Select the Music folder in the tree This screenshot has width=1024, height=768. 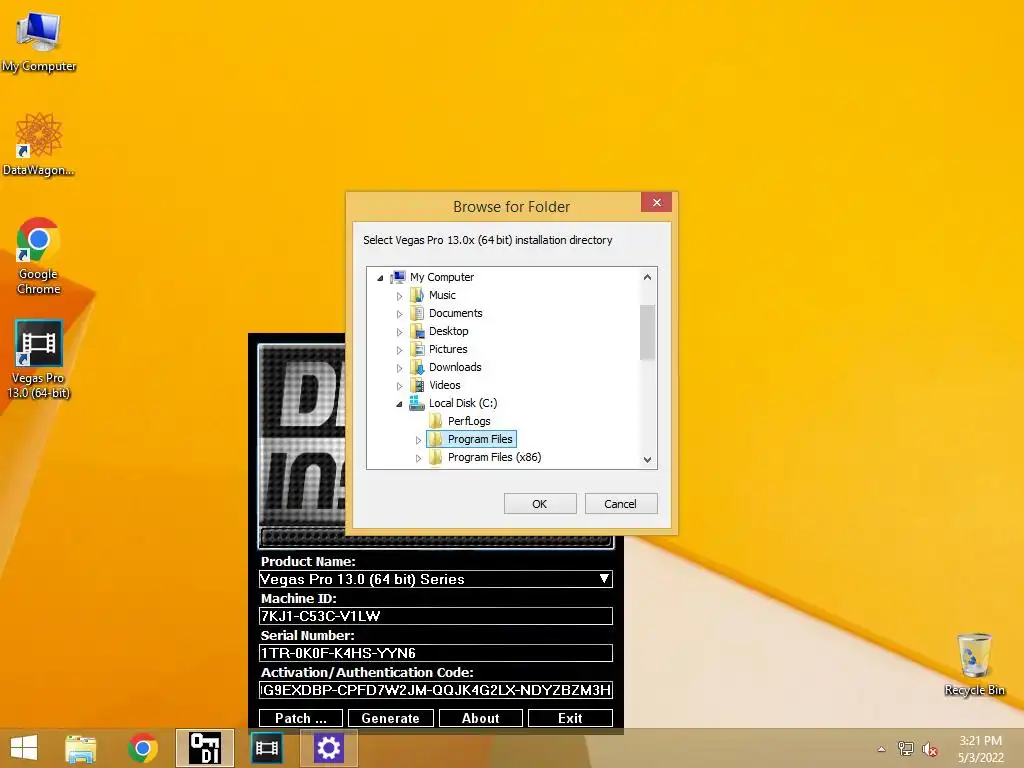(442, 295)
